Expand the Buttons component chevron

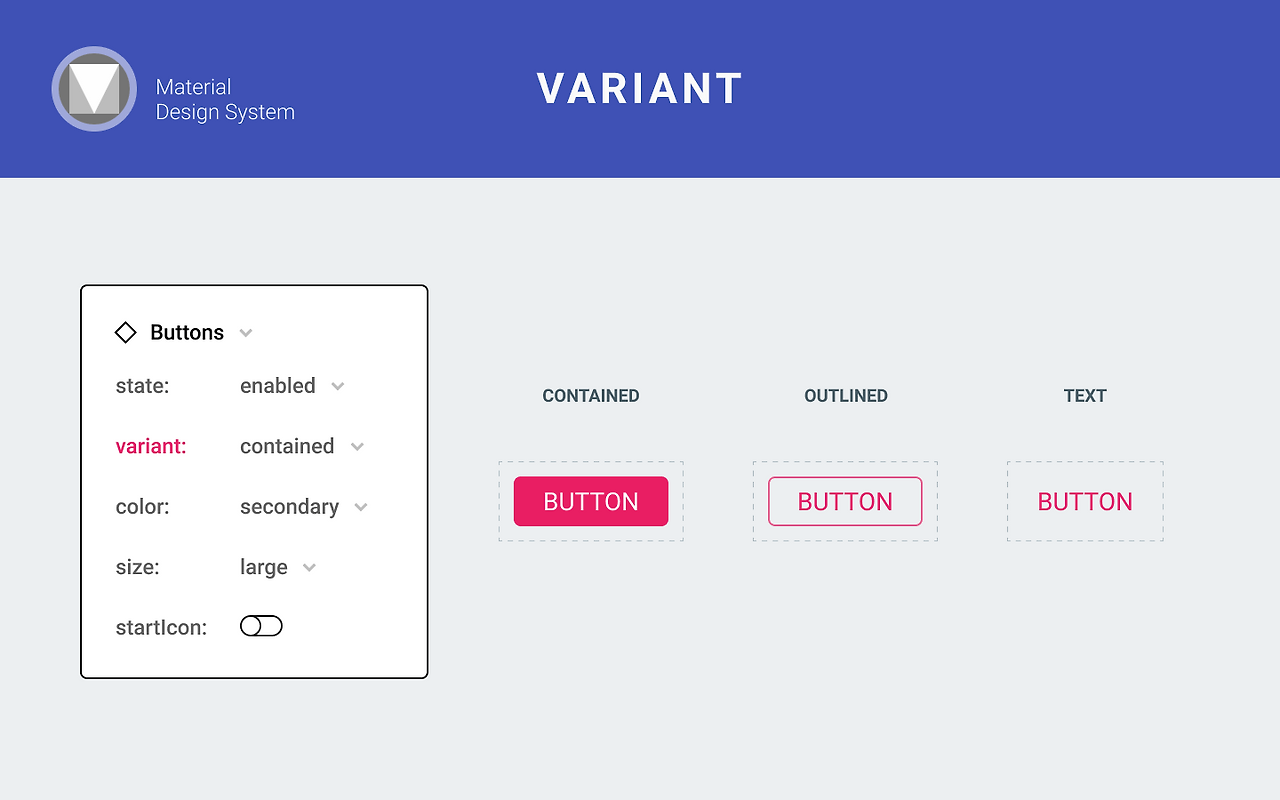(x=245, y=333)
